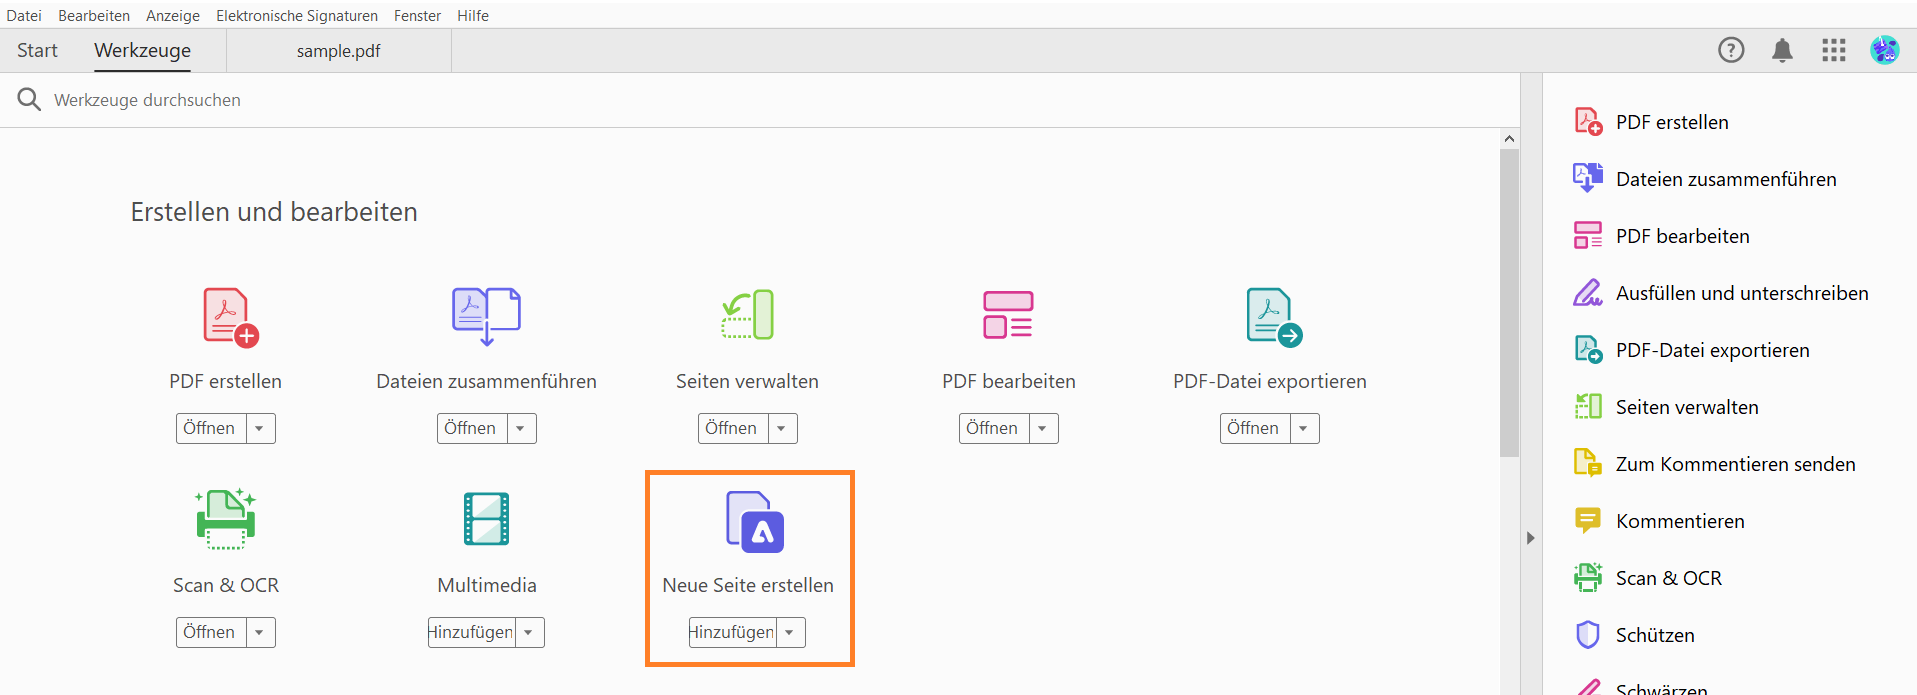Click the Dateien zusammenführen tool icon

[486, 316]
